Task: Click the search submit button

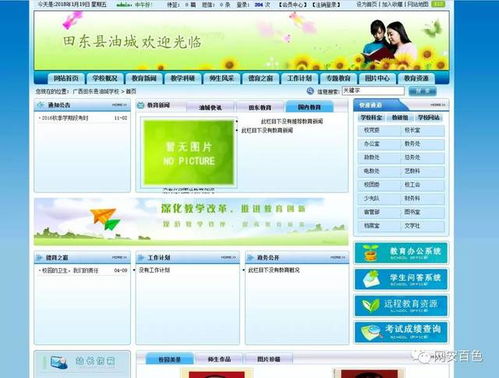Action: (423, 91)
